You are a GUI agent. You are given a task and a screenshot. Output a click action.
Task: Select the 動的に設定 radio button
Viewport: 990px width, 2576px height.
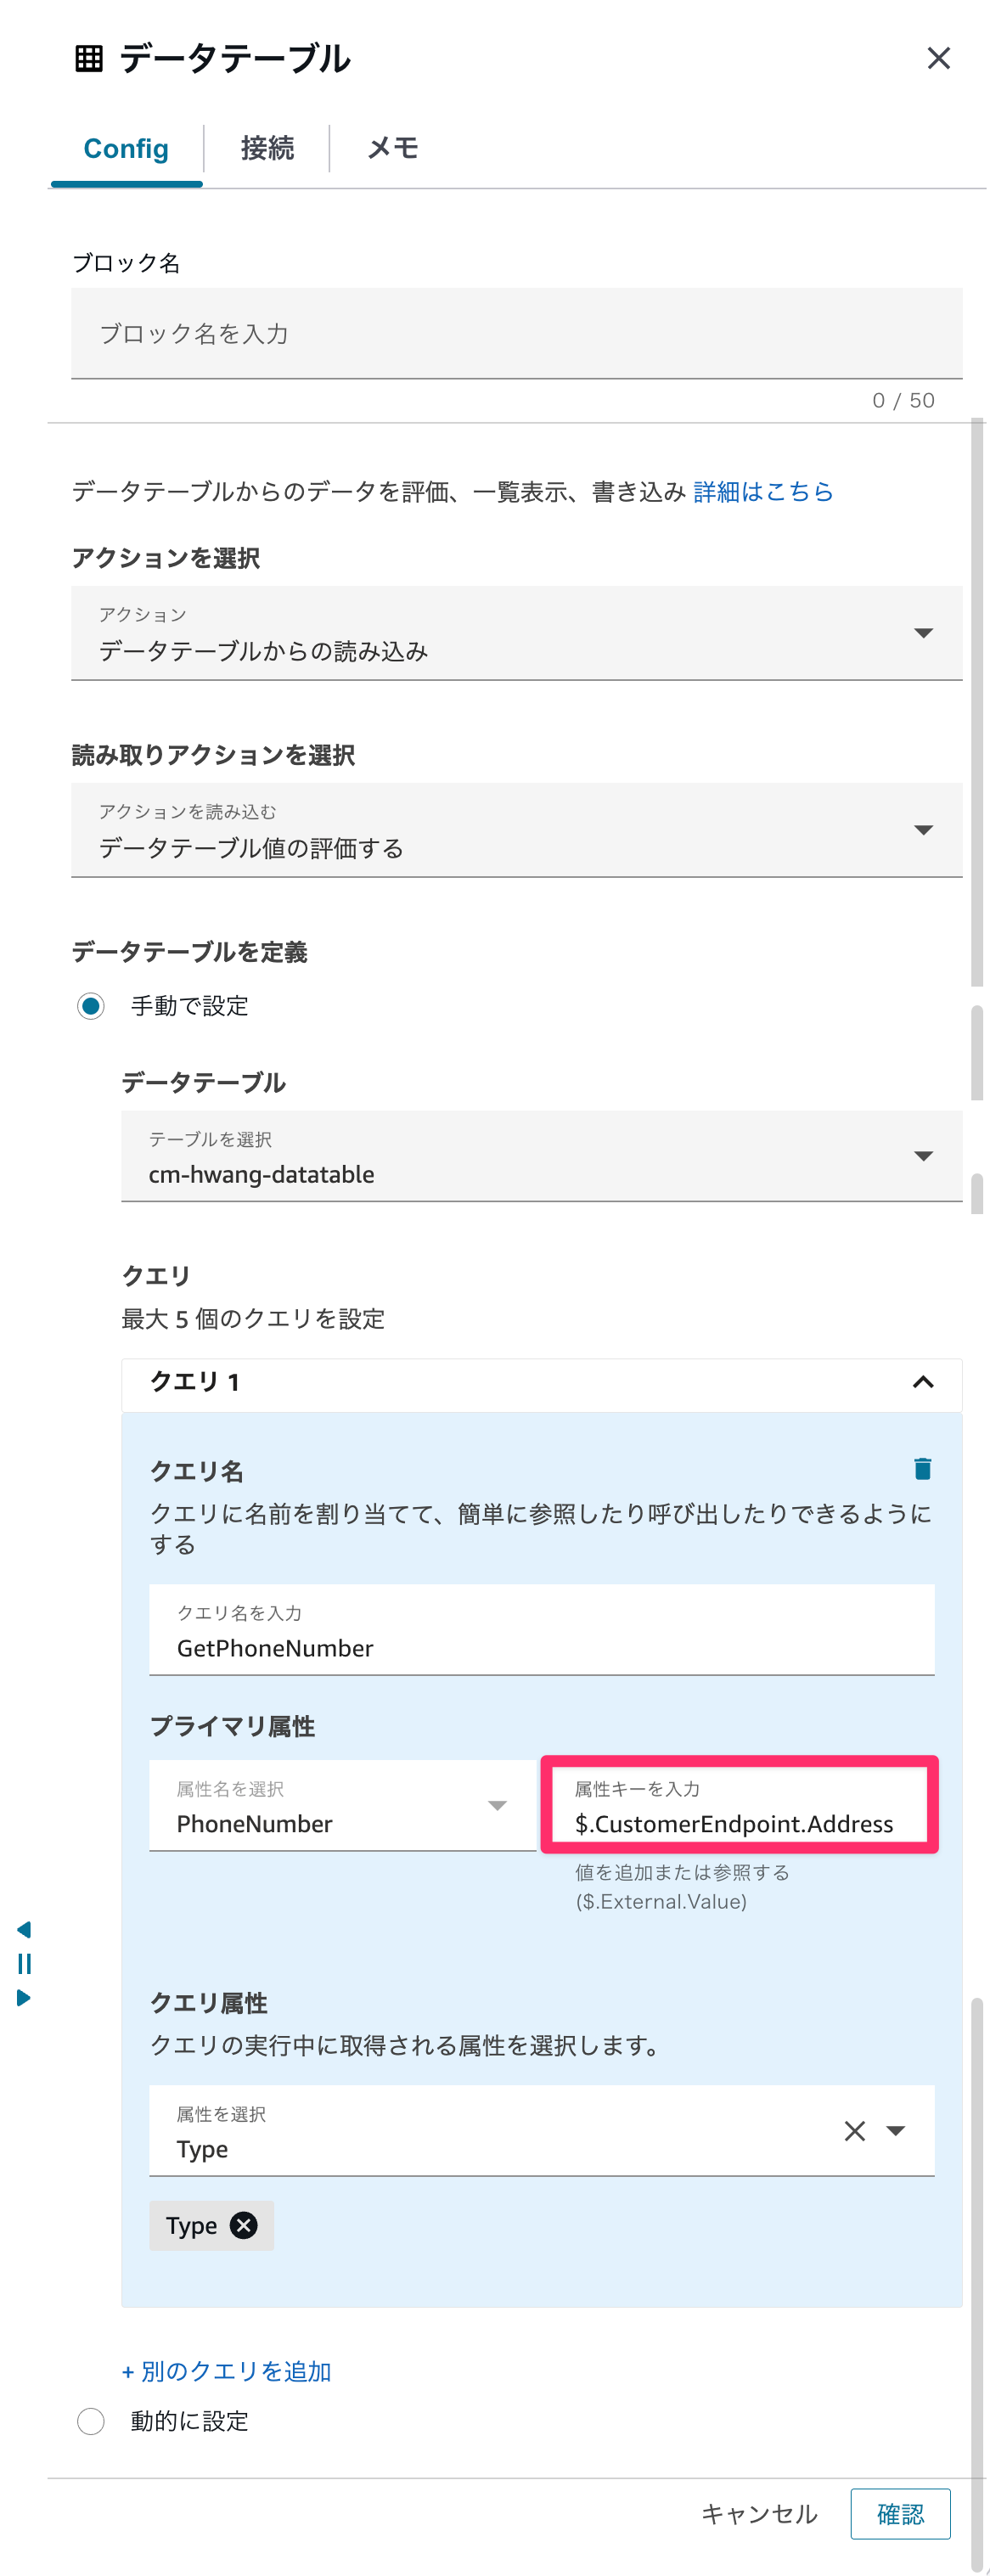[91, 2421]
